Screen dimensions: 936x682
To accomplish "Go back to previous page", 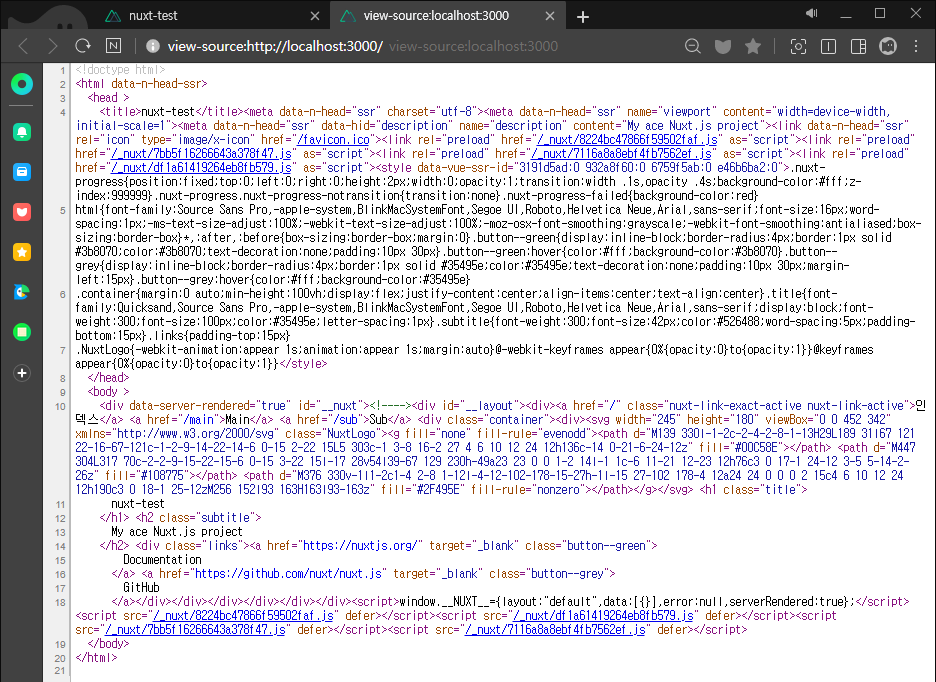I will [23, 46].
